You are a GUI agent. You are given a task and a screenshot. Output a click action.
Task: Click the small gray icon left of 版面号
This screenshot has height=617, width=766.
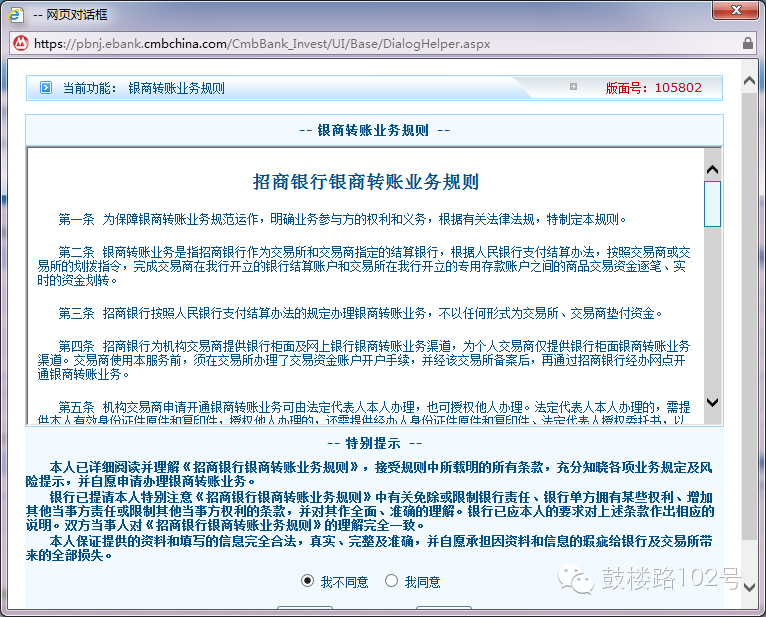pos(573,86)
